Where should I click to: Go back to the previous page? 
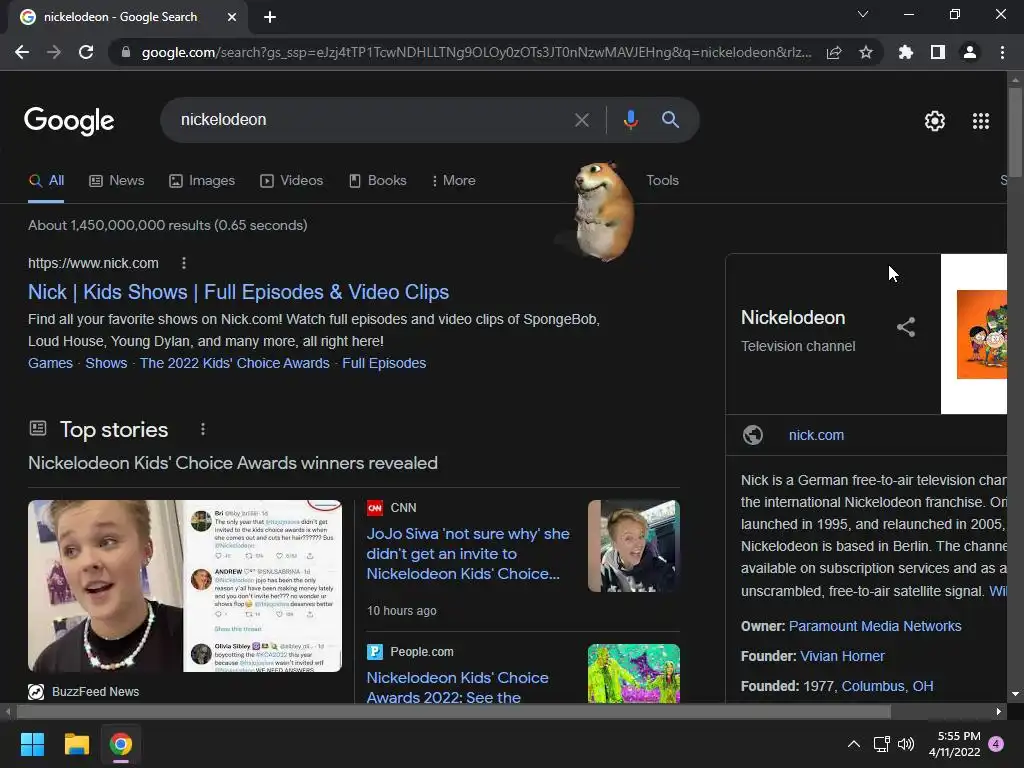22,52
